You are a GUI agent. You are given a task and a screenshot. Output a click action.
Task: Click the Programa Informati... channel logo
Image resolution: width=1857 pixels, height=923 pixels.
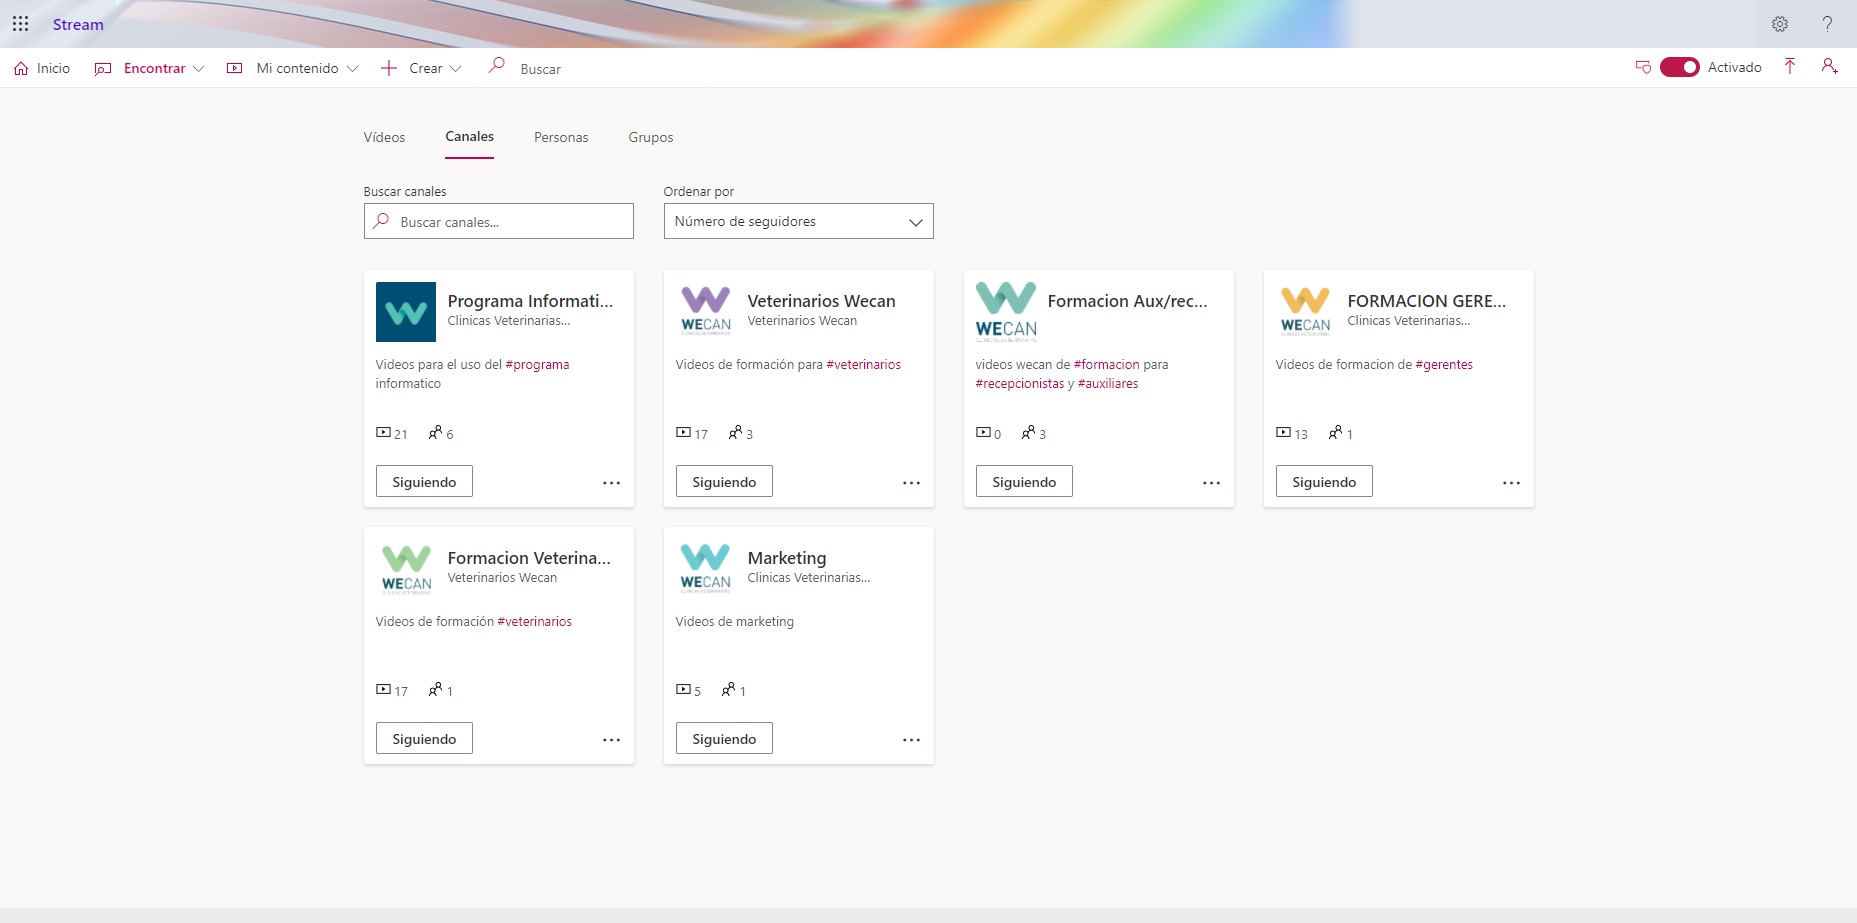pyautogui.click(x=406, y=312)
